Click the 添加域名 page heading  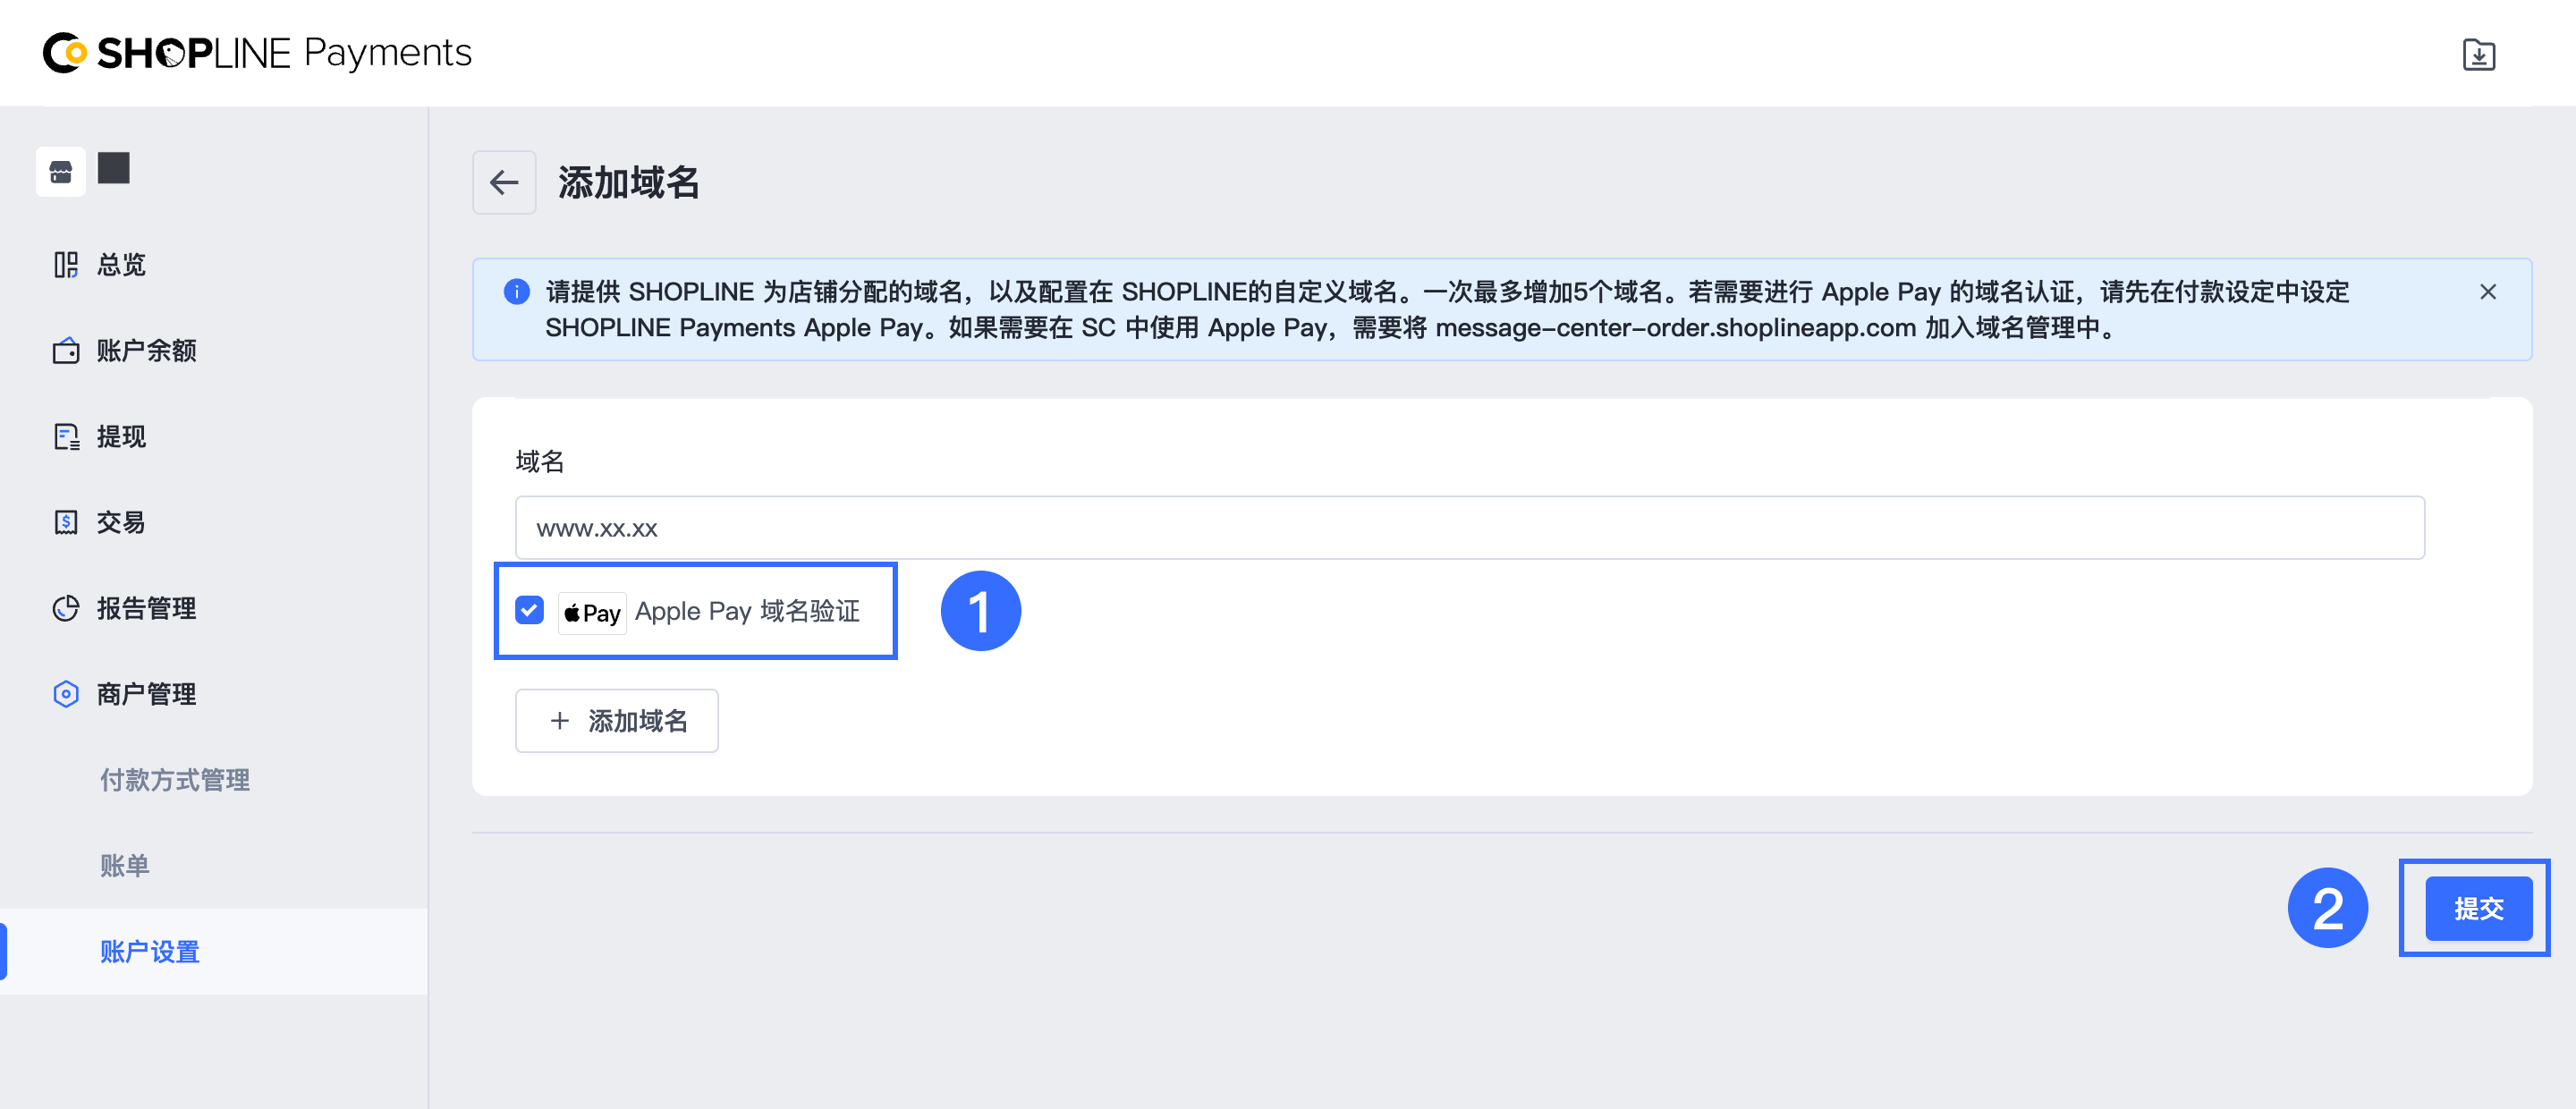point(629,183)
